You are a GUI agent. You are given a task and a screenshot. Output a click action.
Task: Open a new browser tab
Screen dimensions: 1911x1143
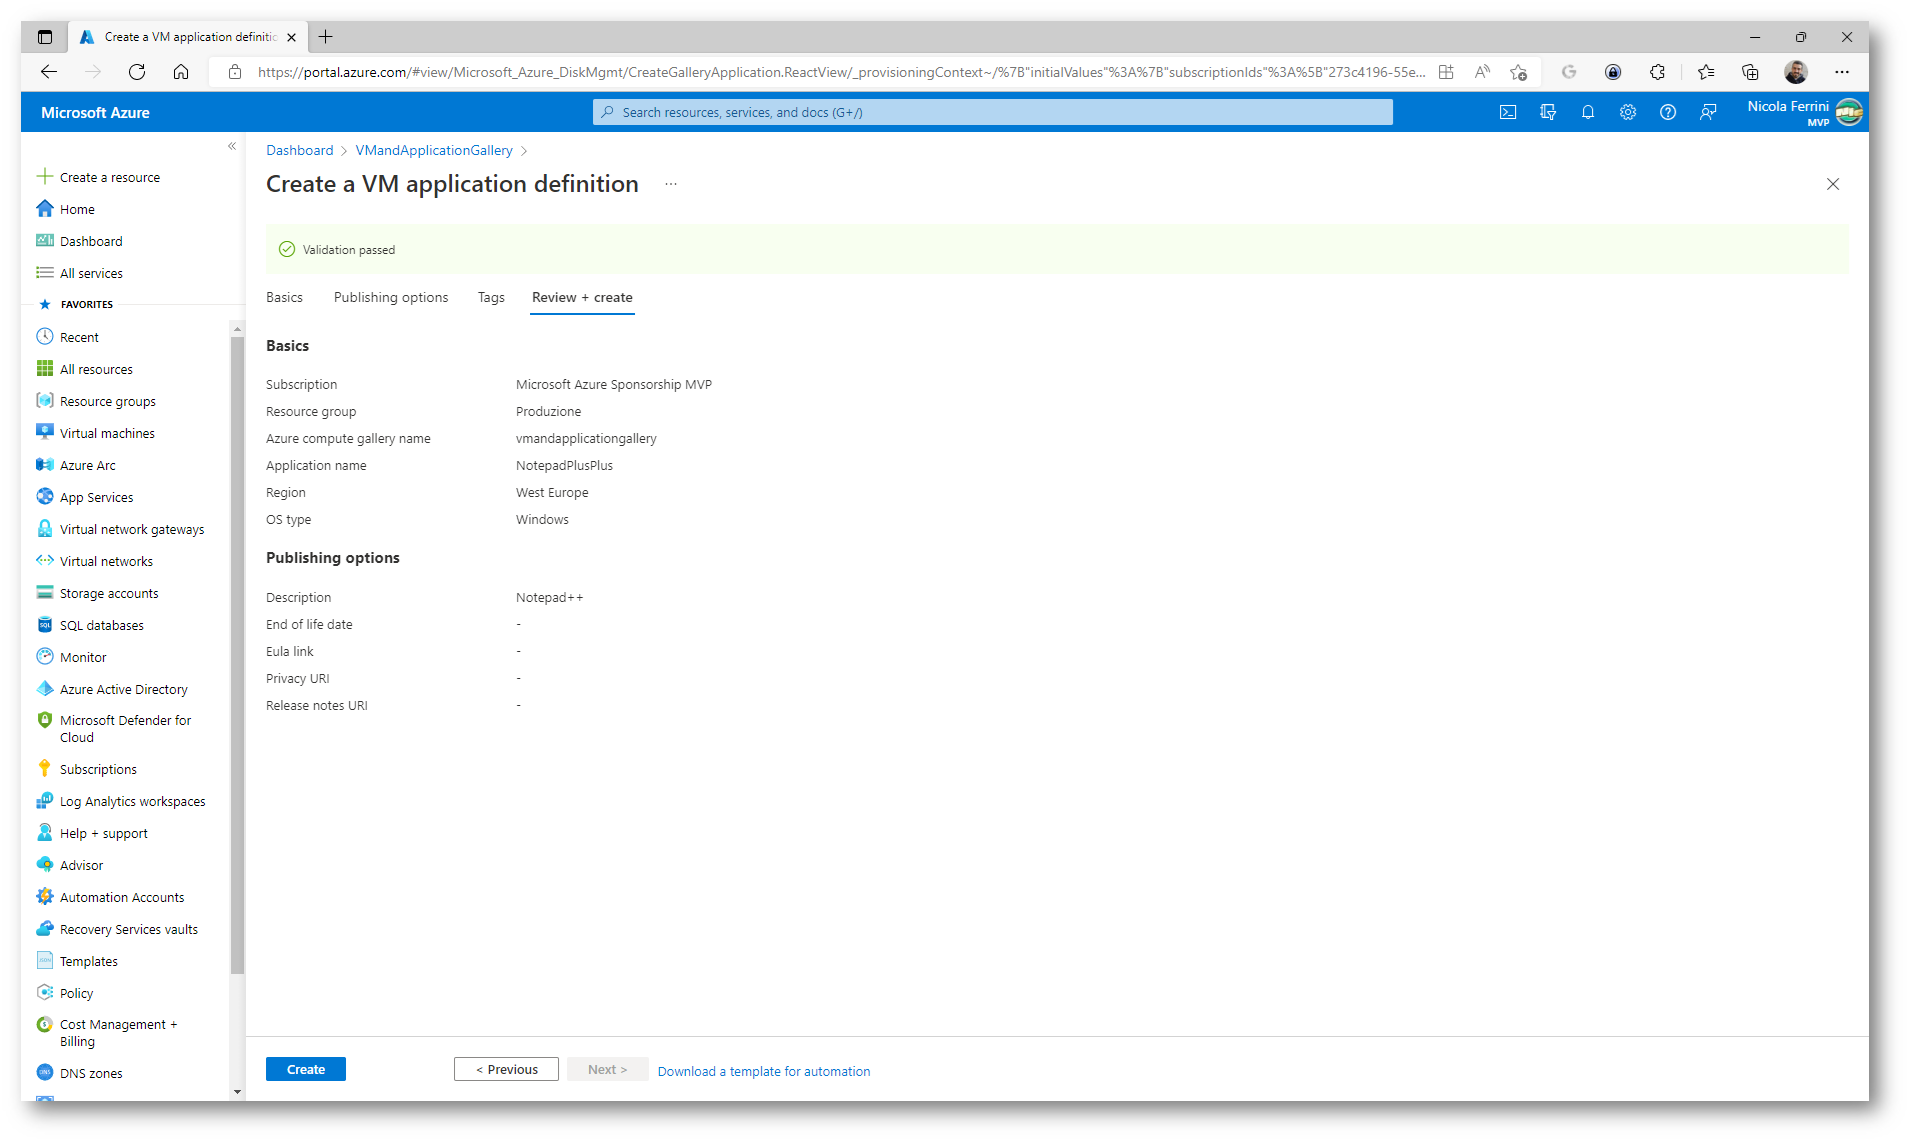[x=326, y=37]
